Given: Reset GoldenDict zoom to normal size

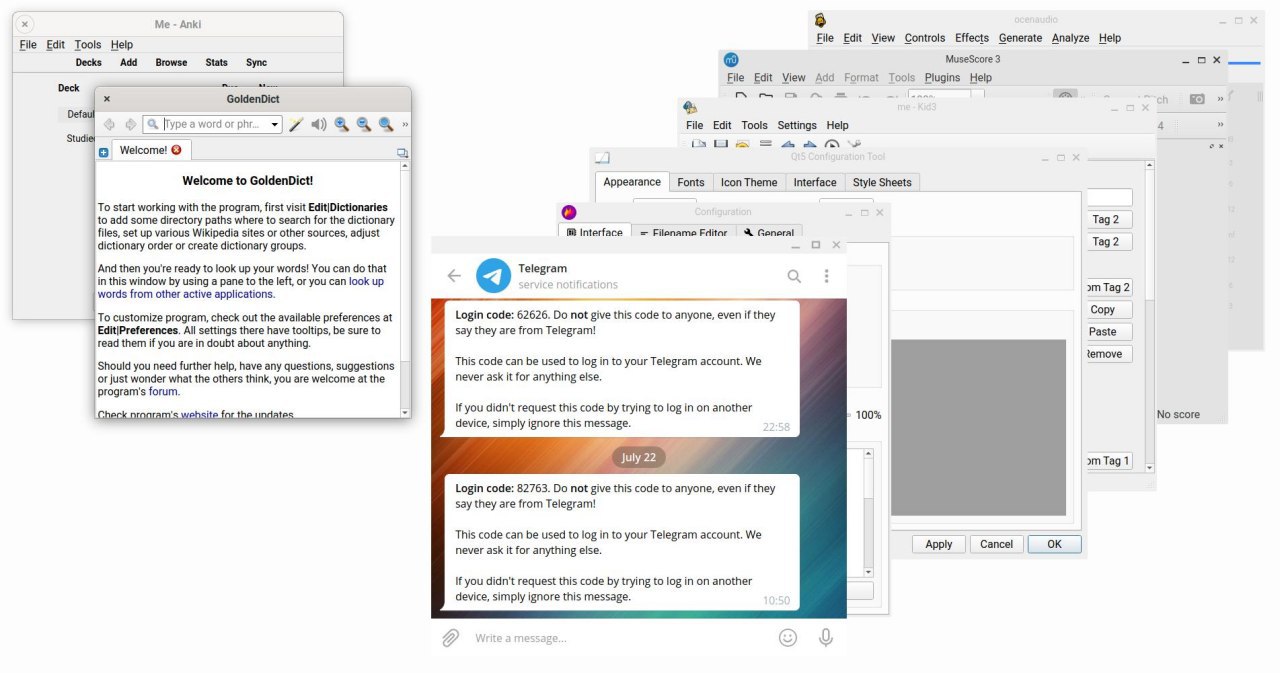Looking at the screenshot, I should click(x=386, y=124).
